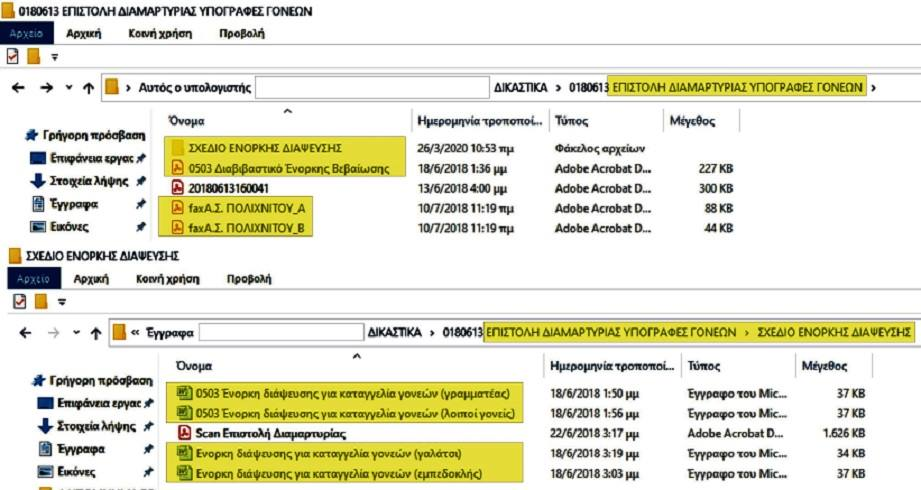Click the Up arrow beside Αυτός ο υπολογιστής
The width and height of the screenshot is (921, 490).
click(x=89, y=88)
